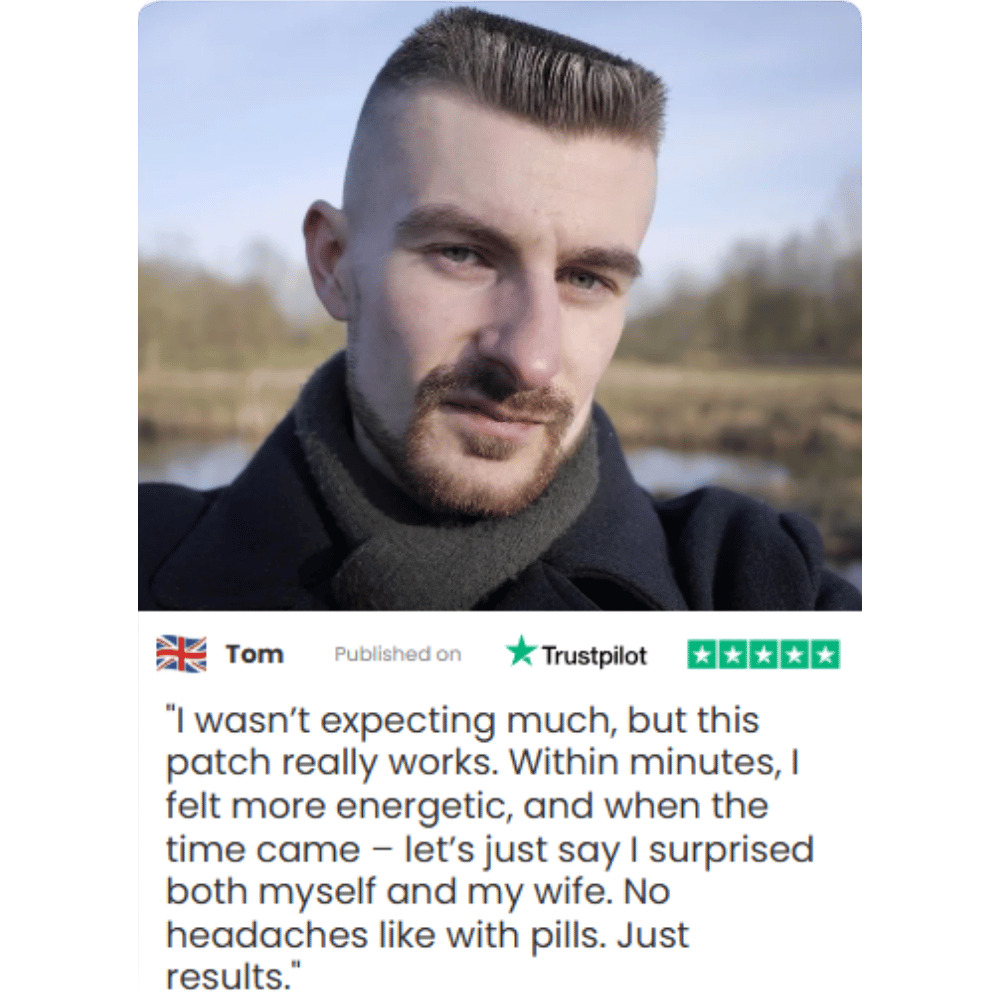Image resolution: width=1000 pixels, height=1000 pixels.
Task: Click the UK flag icon
Action: pyautogui.click(x=181, y=654)
